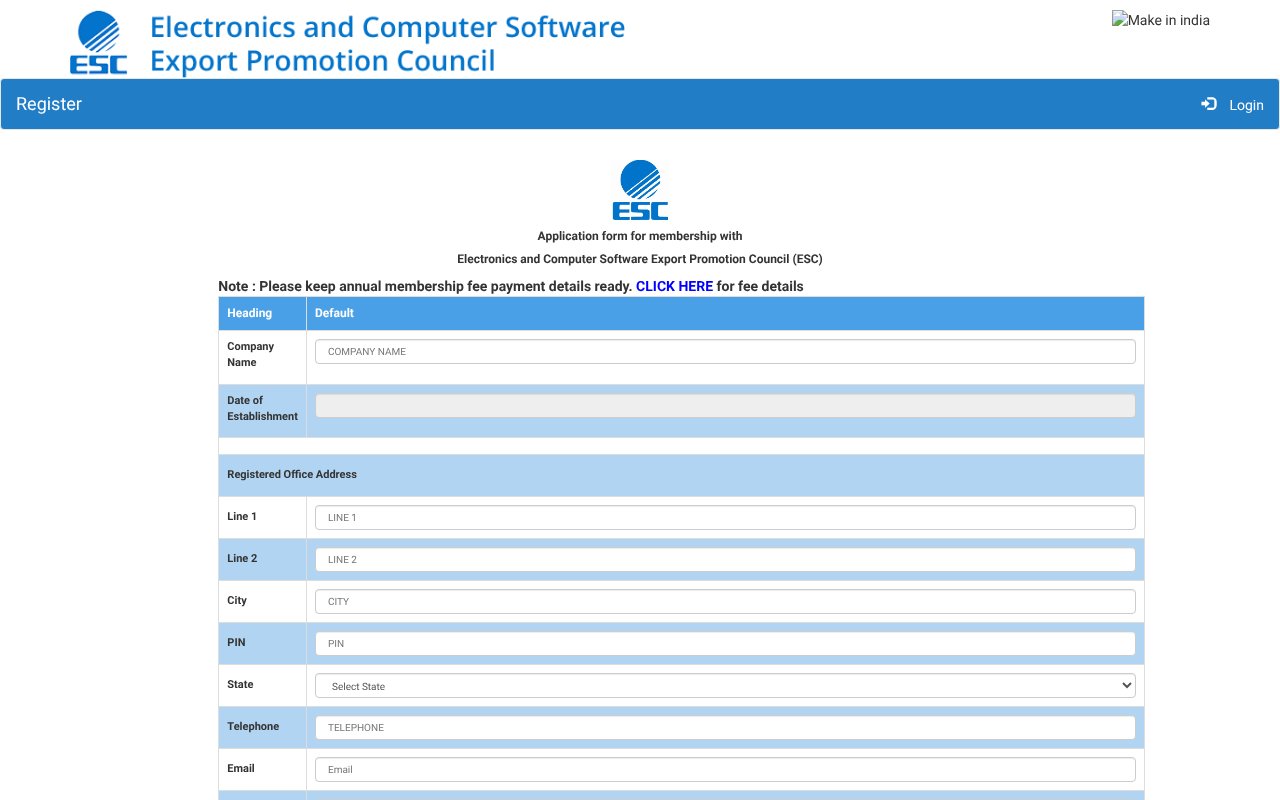Click the COMPANY NAME input field
The height and width of the screenshot is (800, 1280).
[x=725, y=351]
